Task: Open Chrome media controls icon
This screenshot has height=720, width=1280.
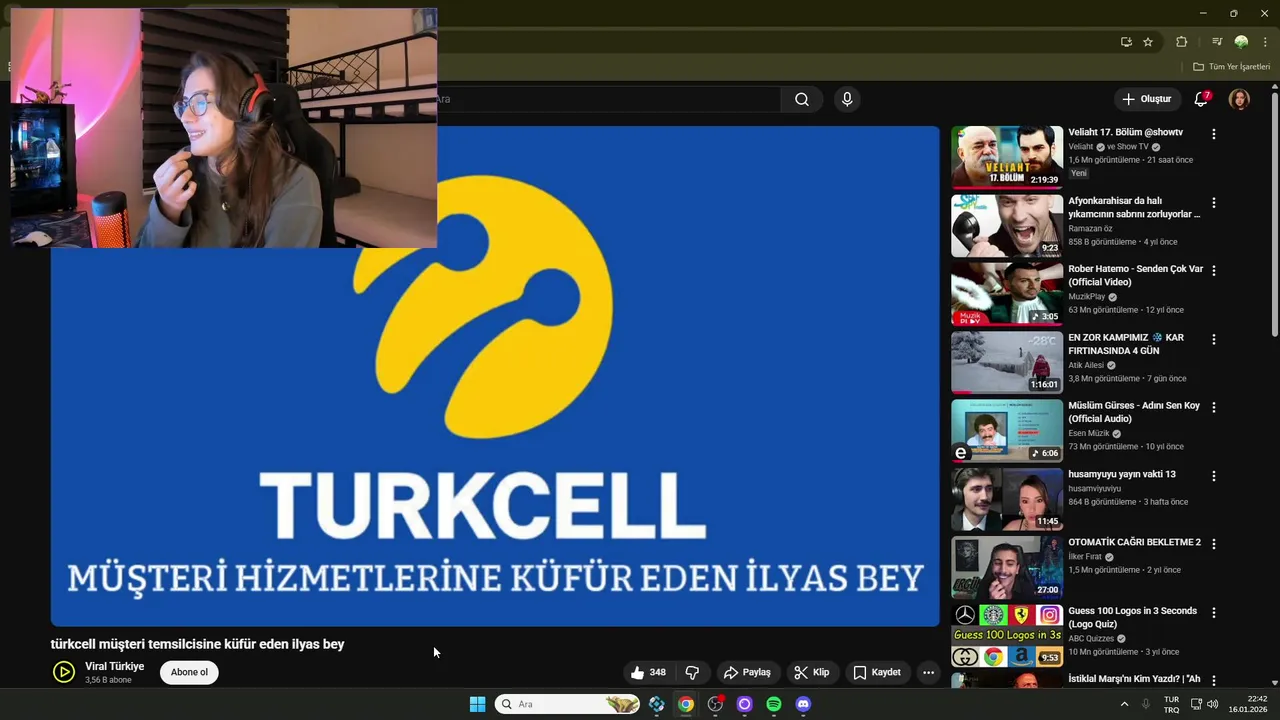Action: pyautogui.click(x=1217, y=42)
